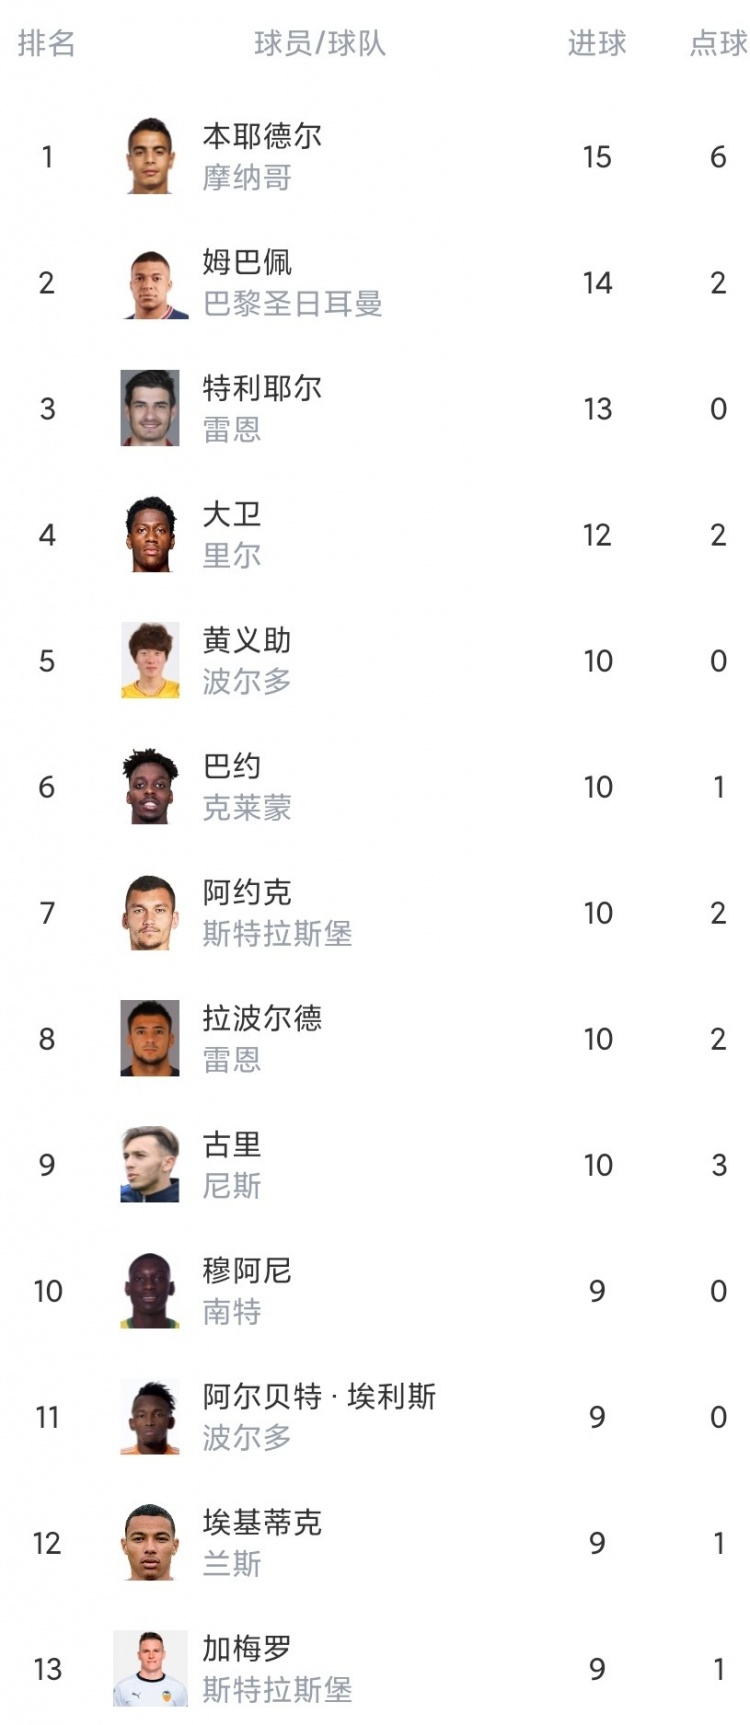This screenshot has width=750, height=1725.
Task: Open 巴约's player portrait
Action: [150, 786]
